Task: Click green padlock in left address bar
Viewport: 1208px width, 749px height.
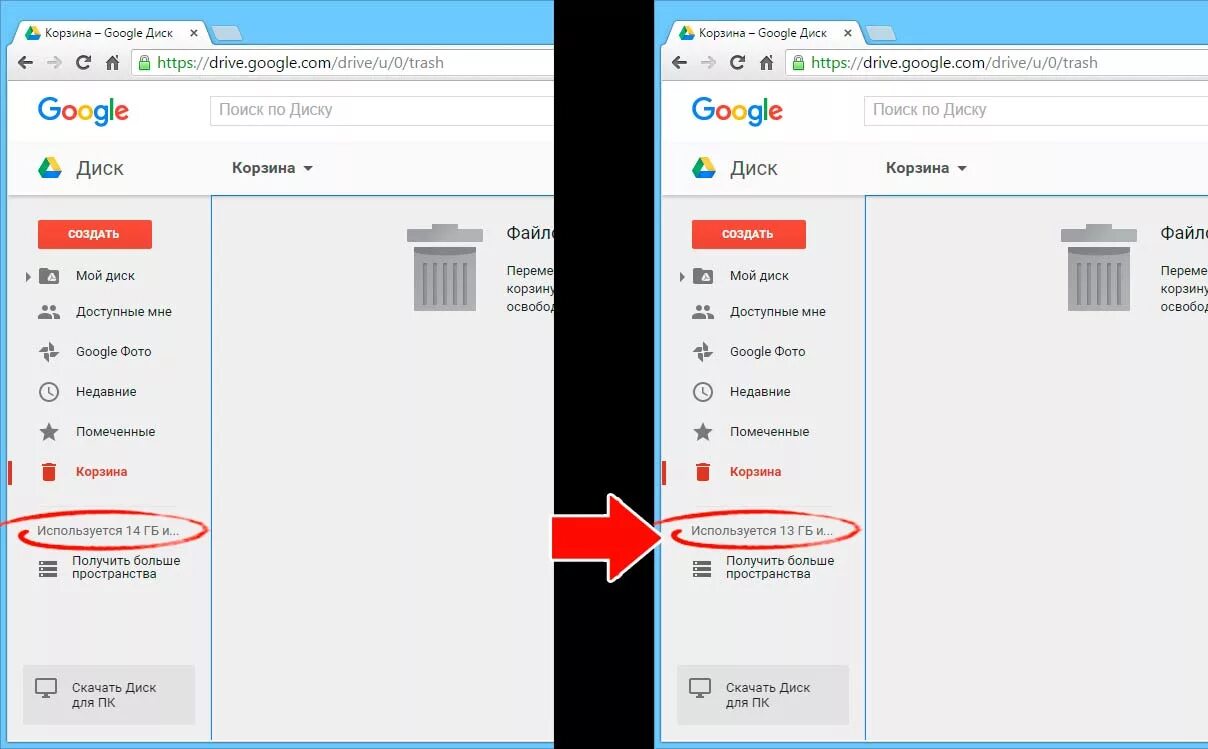Action: tap(144, 62)
